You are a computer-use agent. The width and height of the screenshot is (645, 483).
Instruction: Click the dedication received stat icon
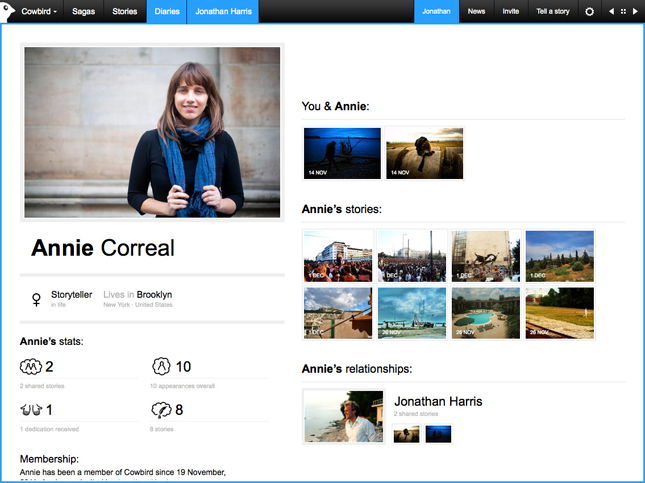30,410
